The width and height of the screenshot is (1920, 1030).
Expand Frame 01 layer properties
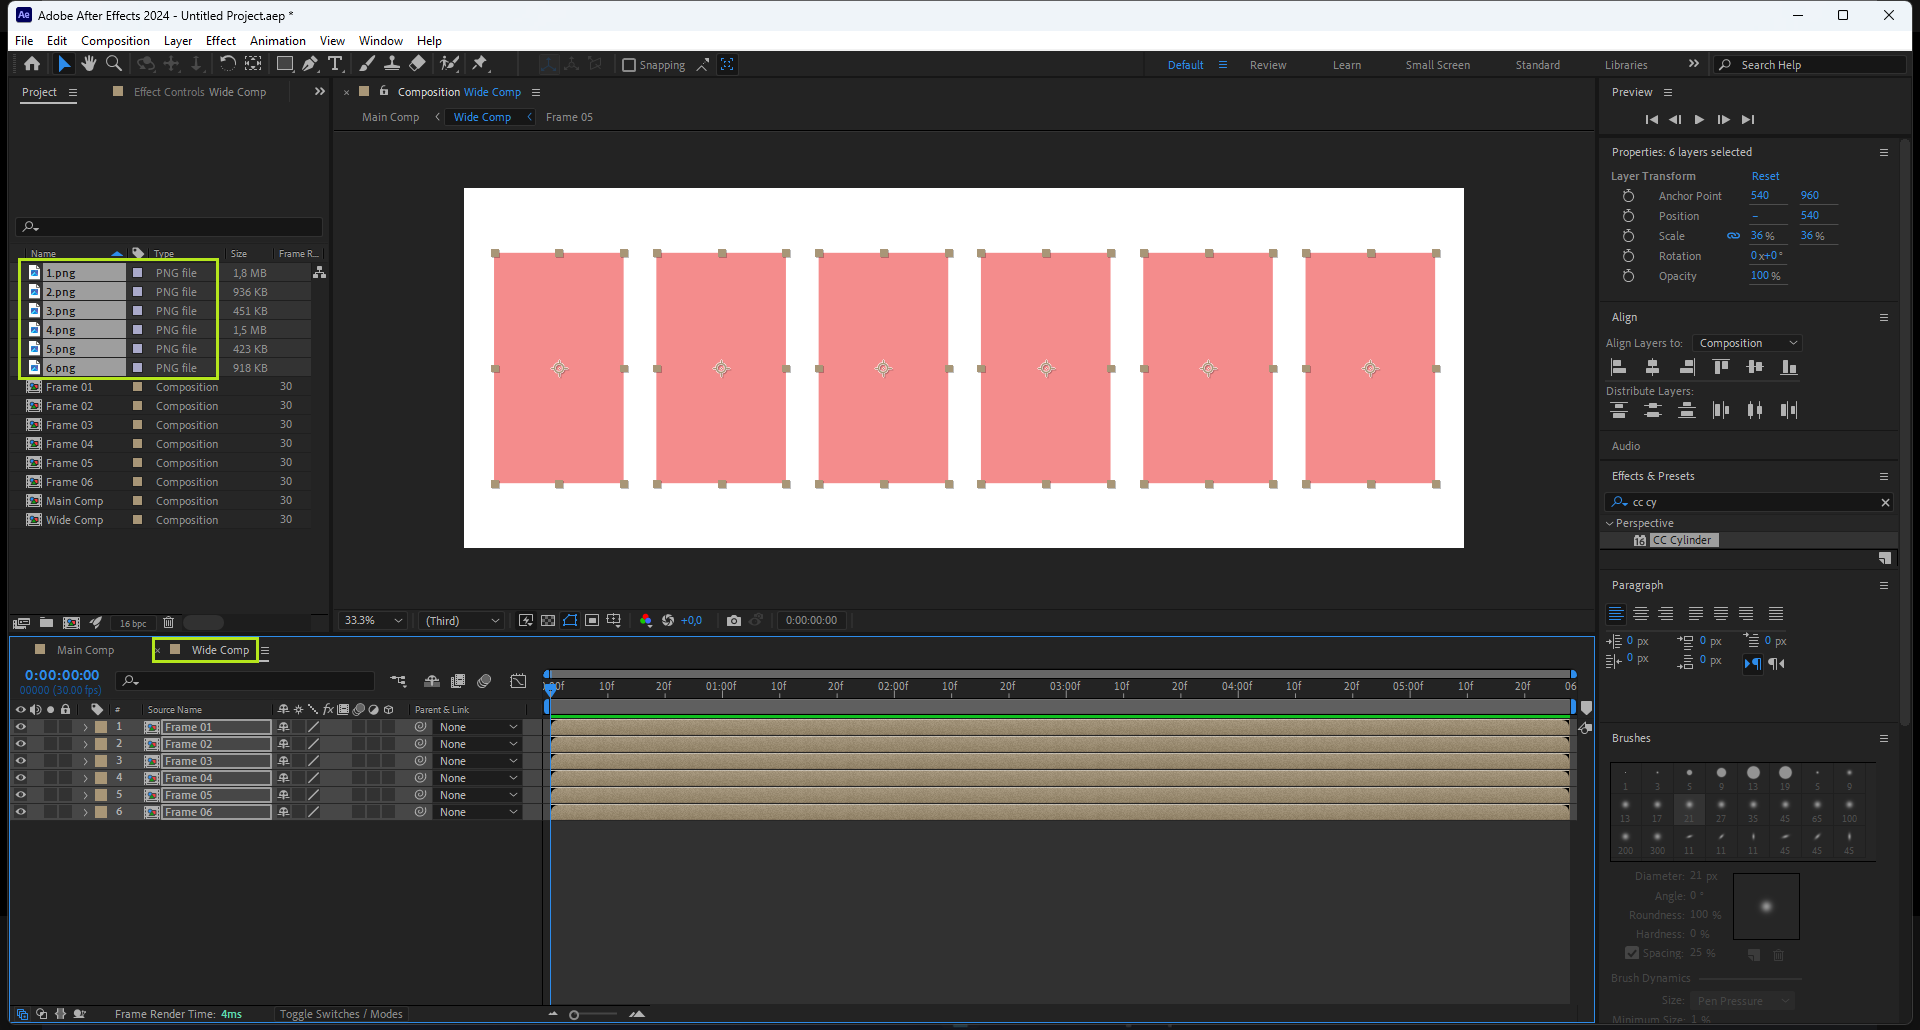85,727
